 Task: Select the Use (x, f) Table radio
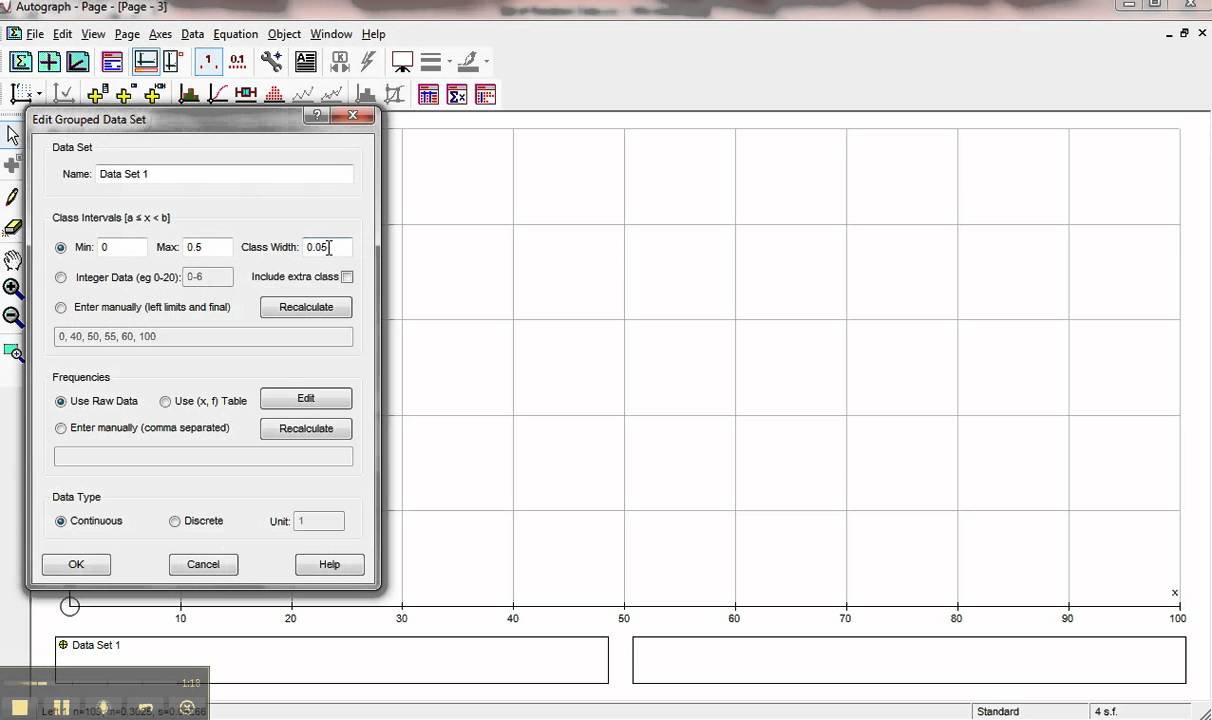click(x=165, y=401)
